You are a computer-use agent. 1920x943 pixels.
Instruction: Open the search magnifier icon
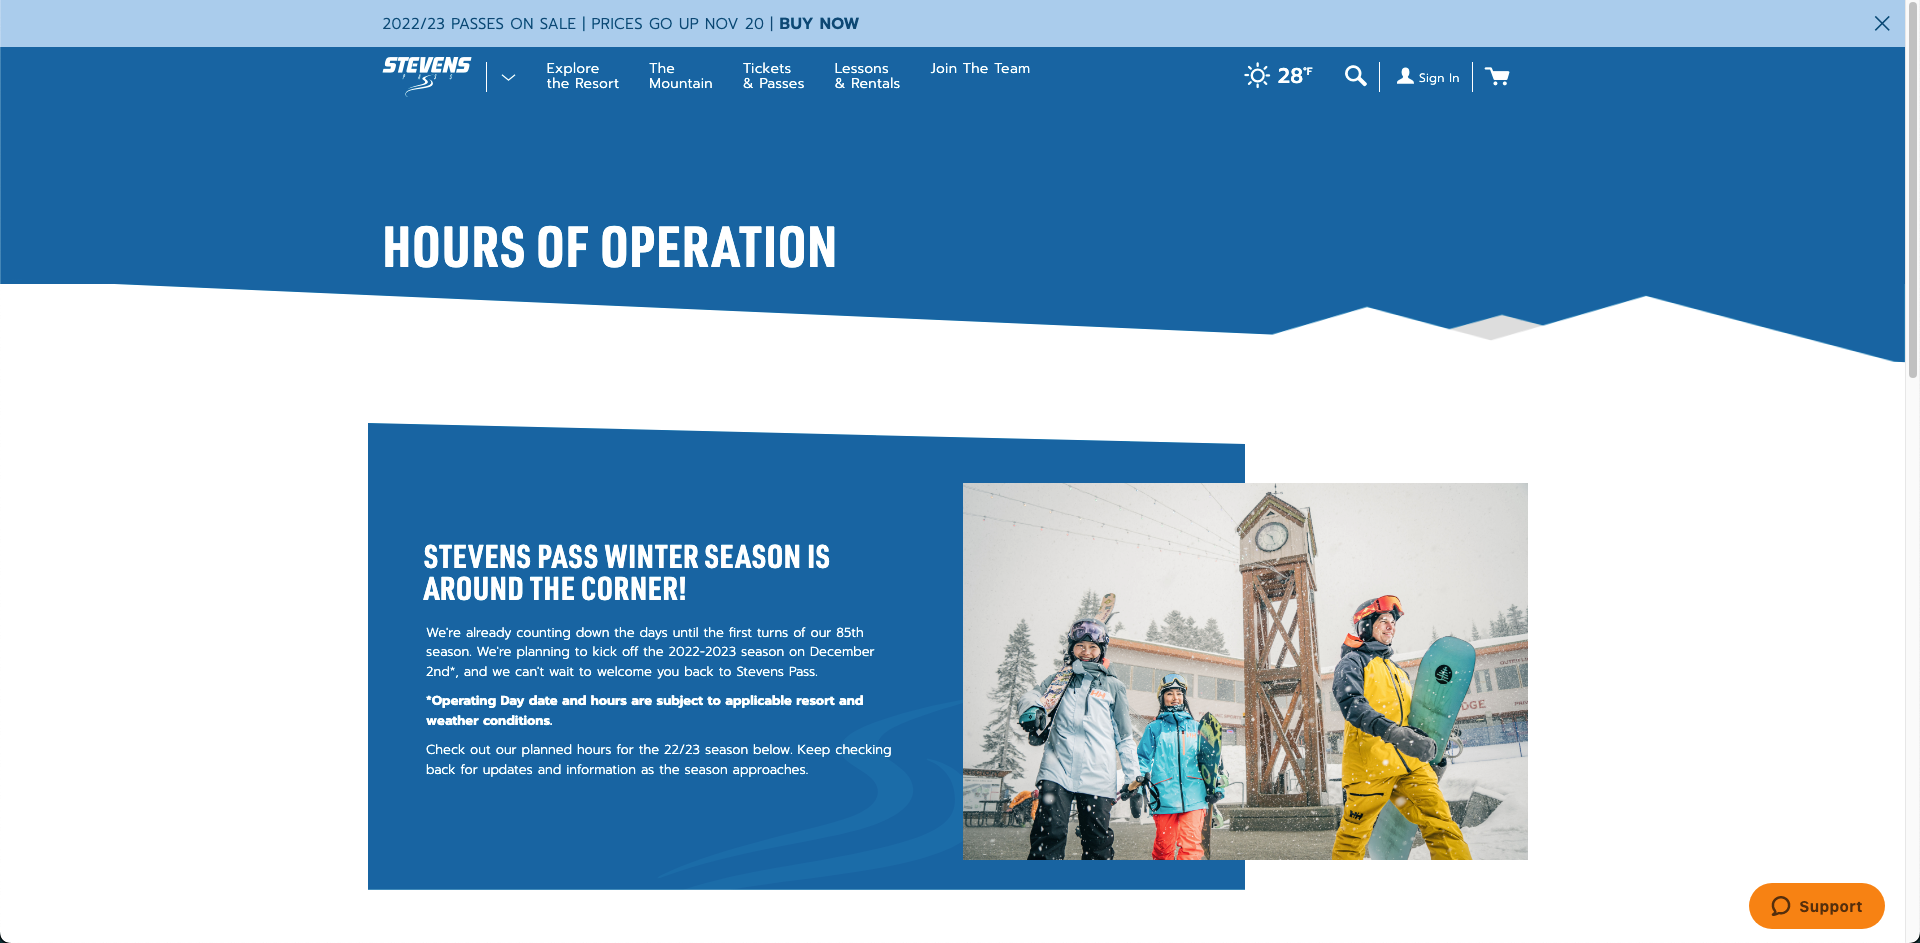click(1355, 76)
